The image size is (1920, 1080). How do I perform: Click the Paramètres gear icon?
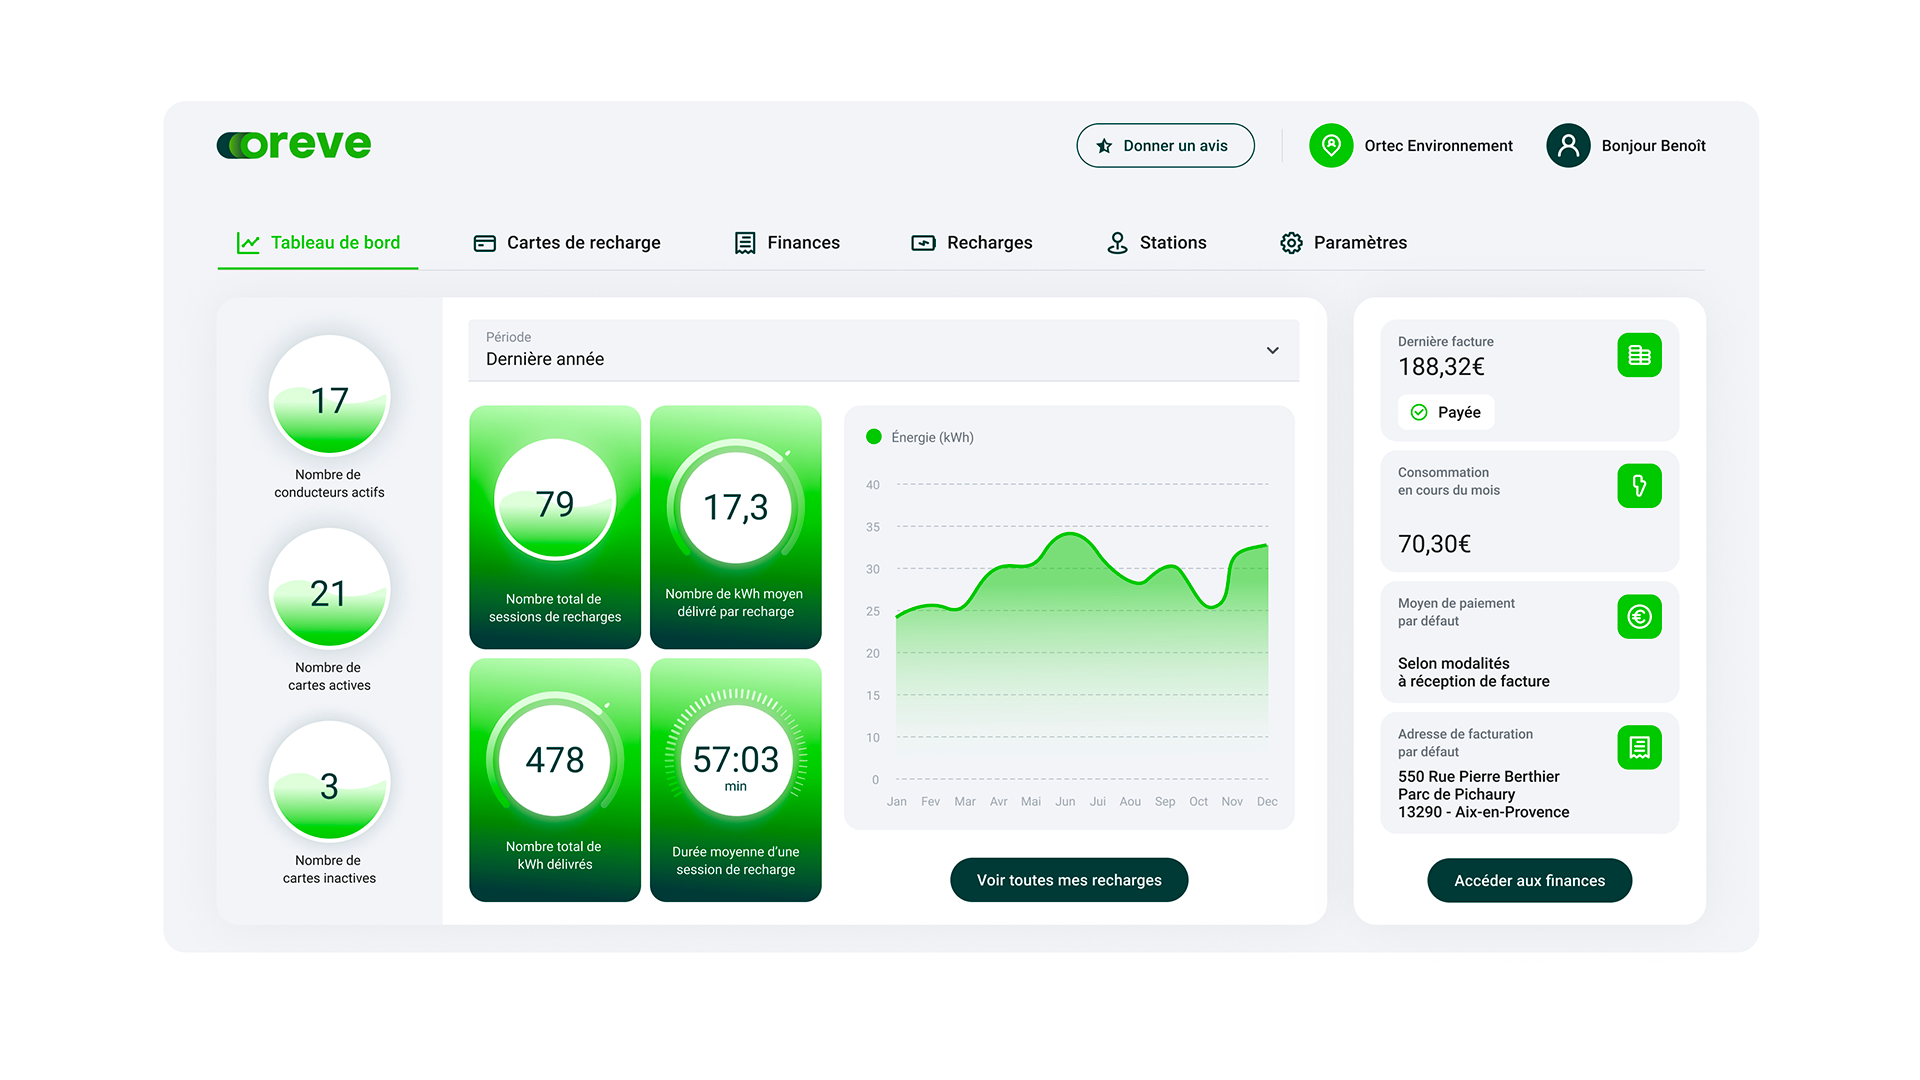(1291, 243)
